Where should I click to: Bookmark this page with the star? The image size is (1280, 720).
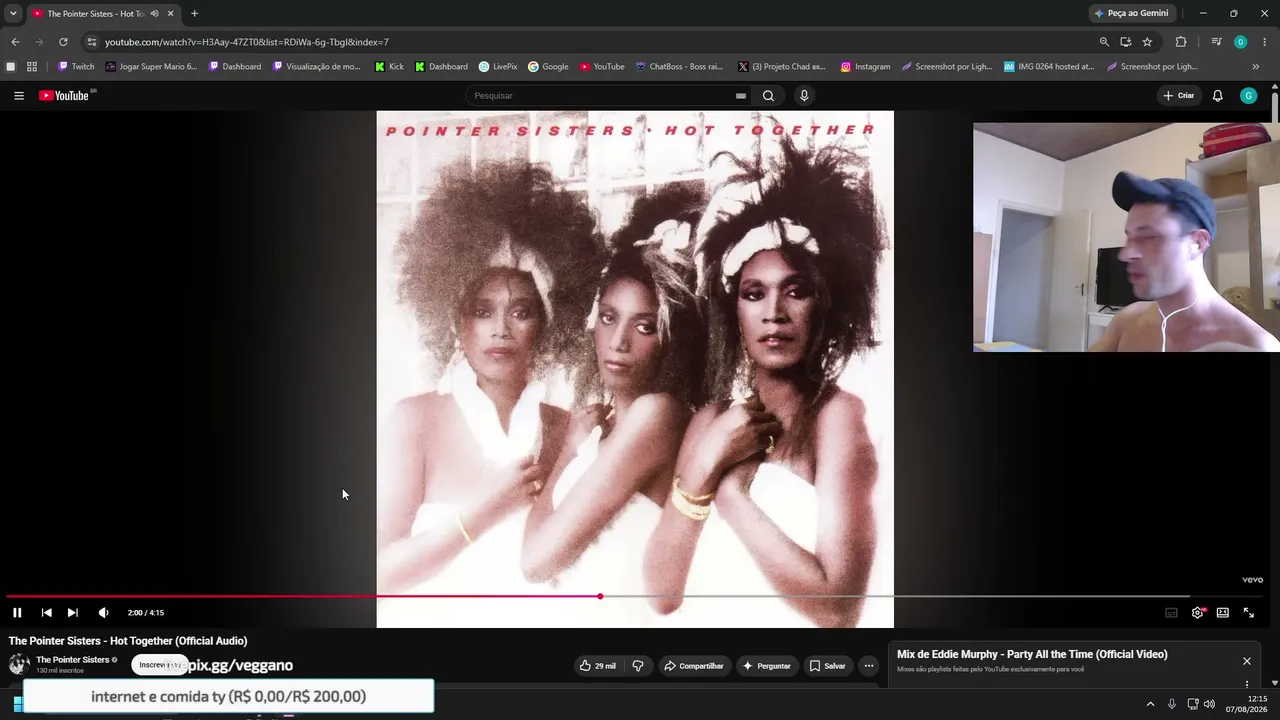click(1147, 42)
